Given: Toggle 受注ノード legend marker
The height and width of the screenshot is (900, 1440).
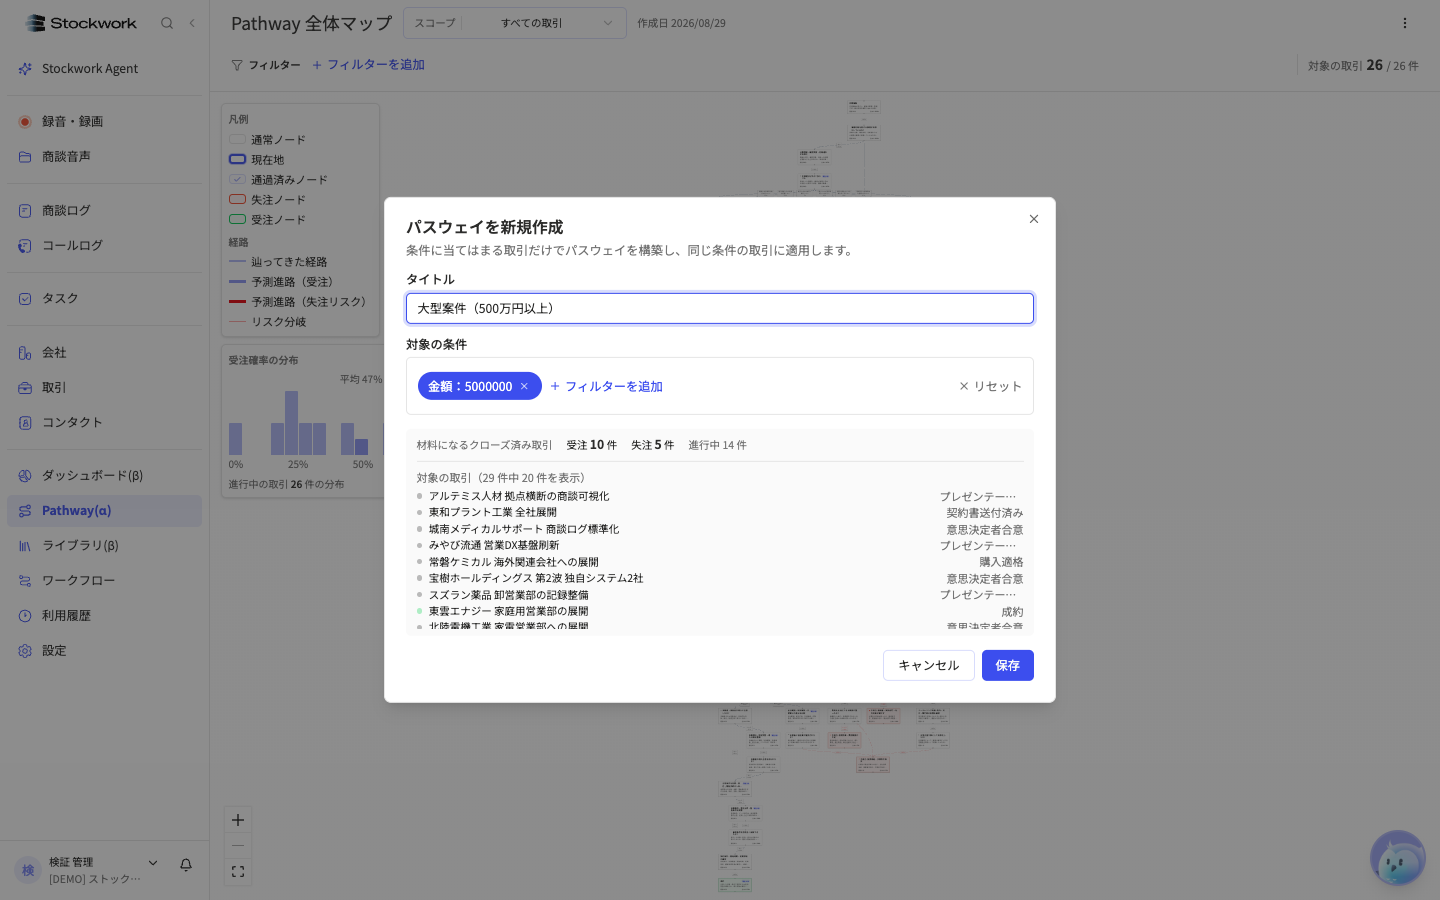Looking at the screenshot, I should coord(237,219).
